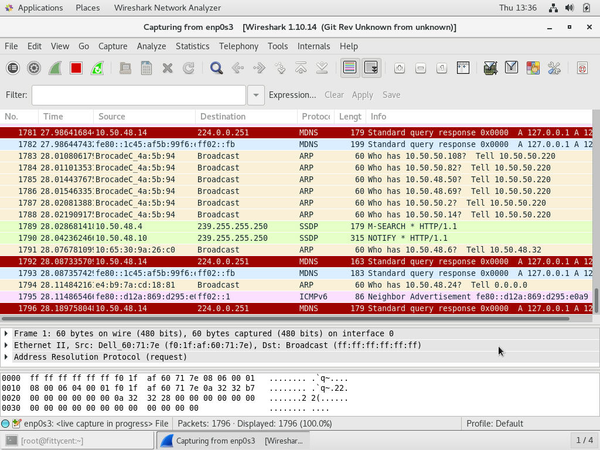Find a packet (magnifier icon)
The height and width of the screenshot is (450, 600).
click(216, 68)
